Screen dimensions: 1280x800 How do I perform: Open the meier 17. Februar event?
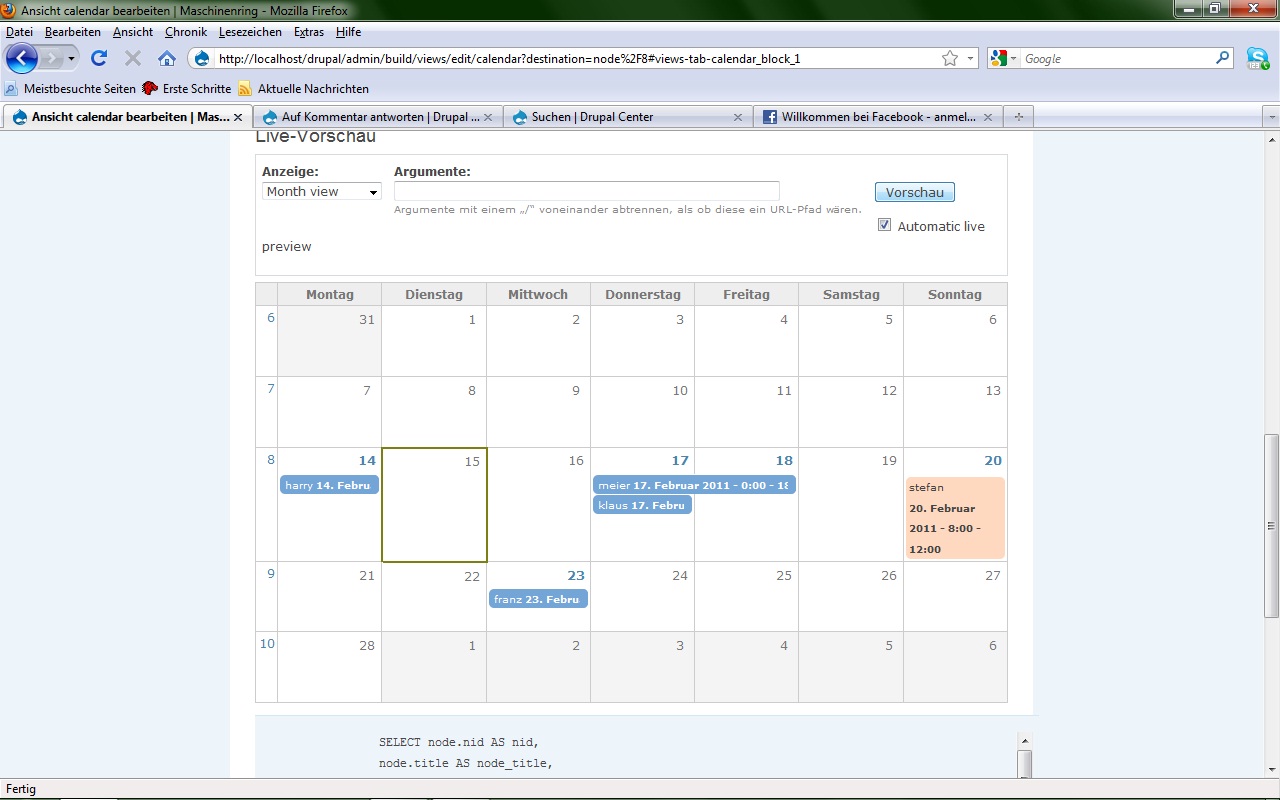[693, 485]
